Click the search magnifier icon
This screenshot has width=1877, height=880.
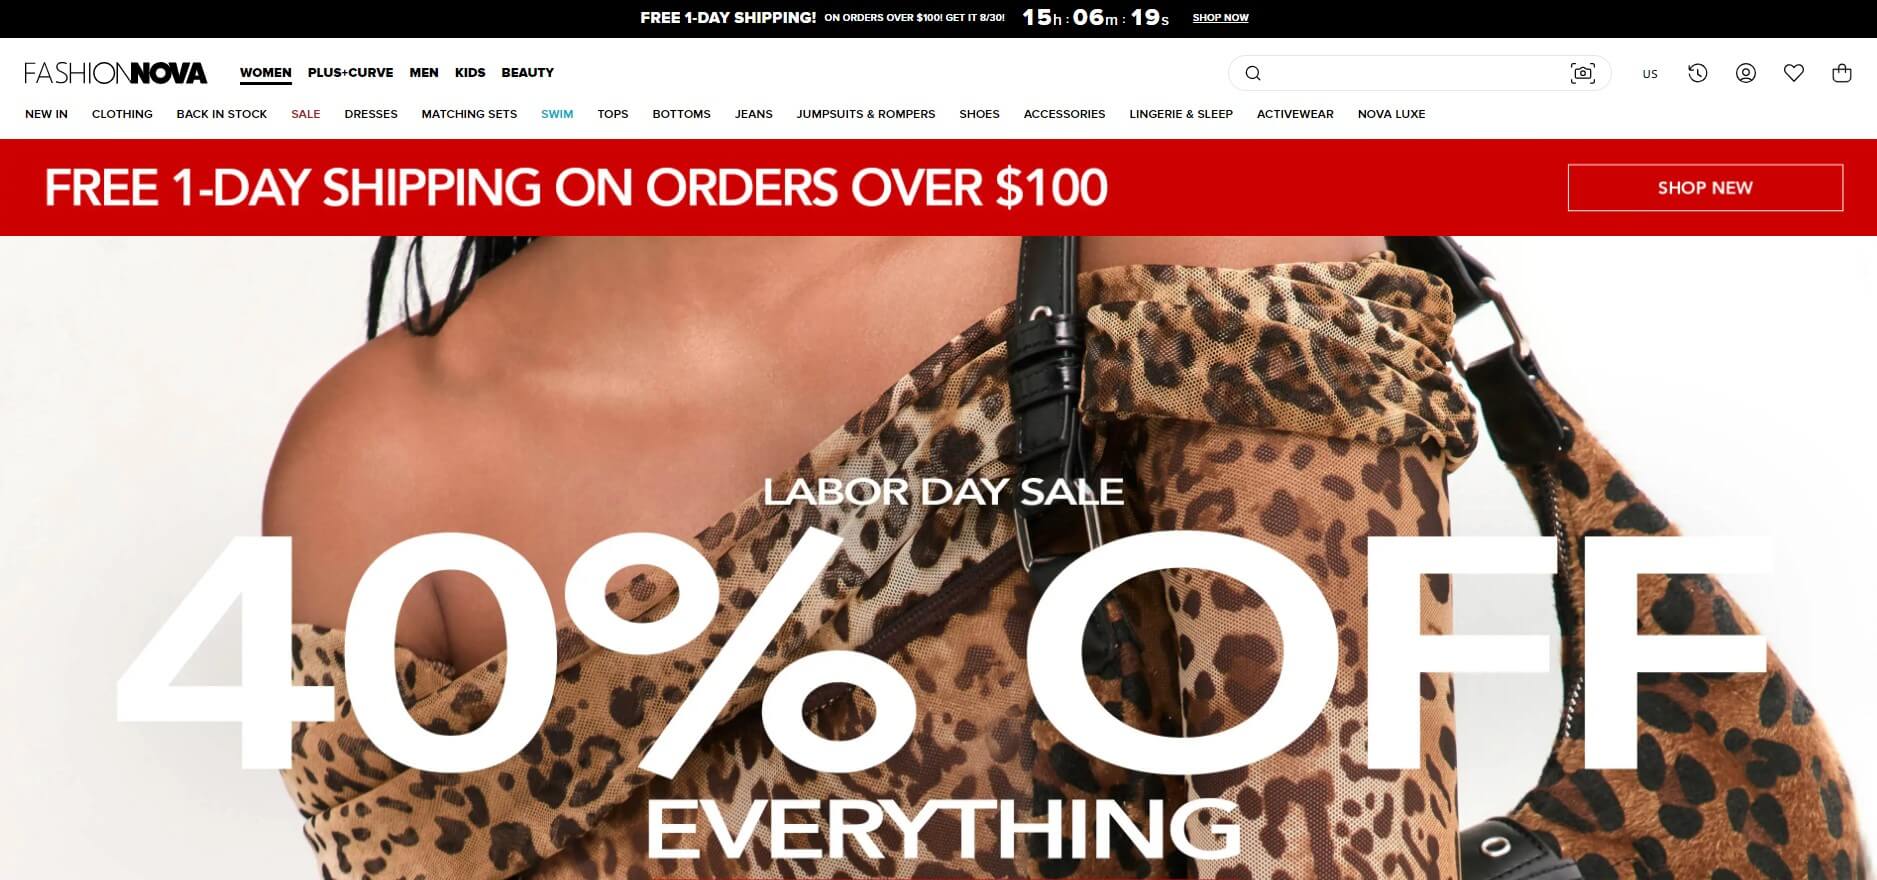click(x=1253, y=73)
